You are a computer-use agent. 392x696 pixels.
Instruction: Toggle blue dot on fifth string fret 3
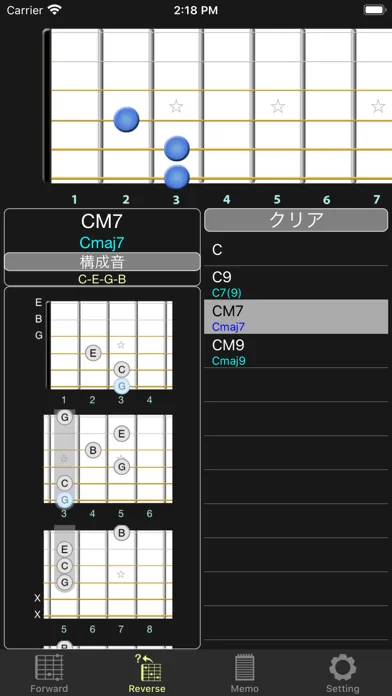177,148
